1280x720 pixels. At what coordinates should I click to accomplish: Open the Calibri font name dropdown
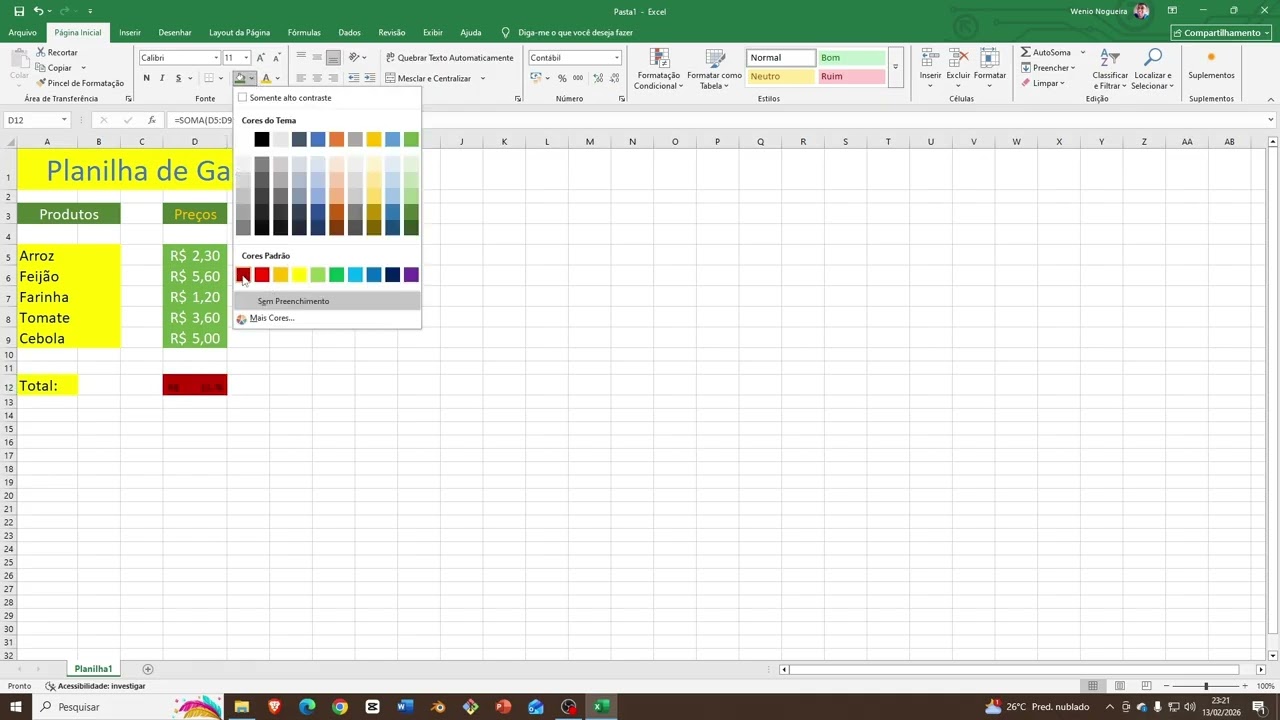(216, 58)
